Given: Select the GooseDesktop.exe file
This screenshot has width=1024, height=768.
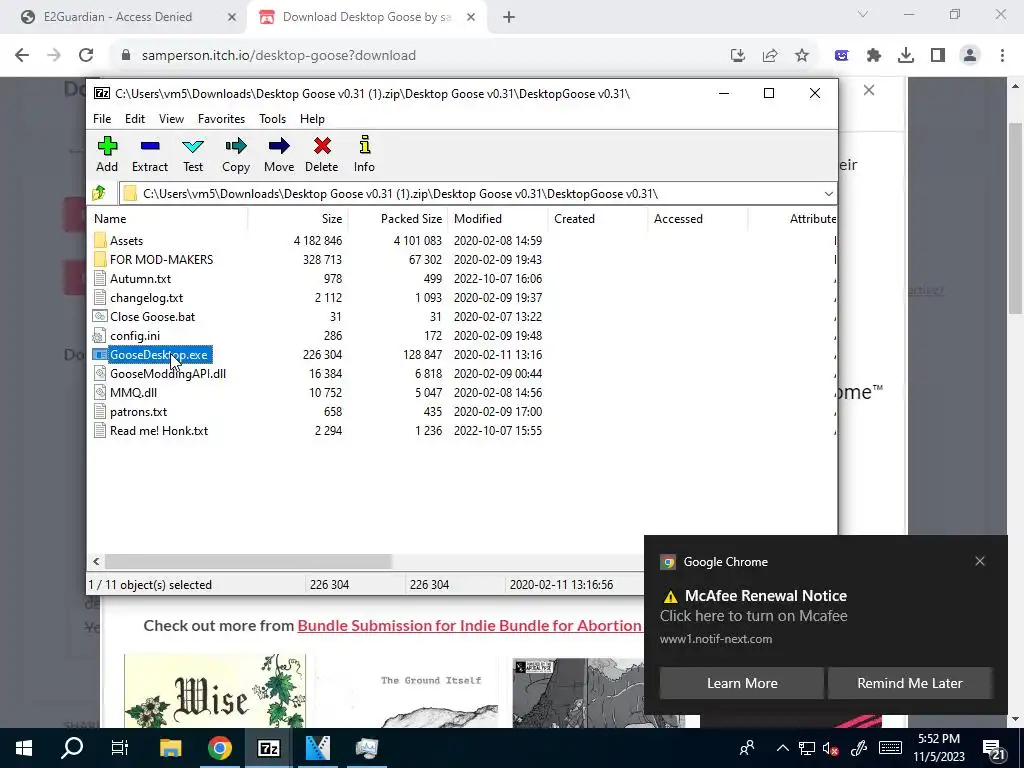Looking at the screenshot, I should (x=159, y=355).
